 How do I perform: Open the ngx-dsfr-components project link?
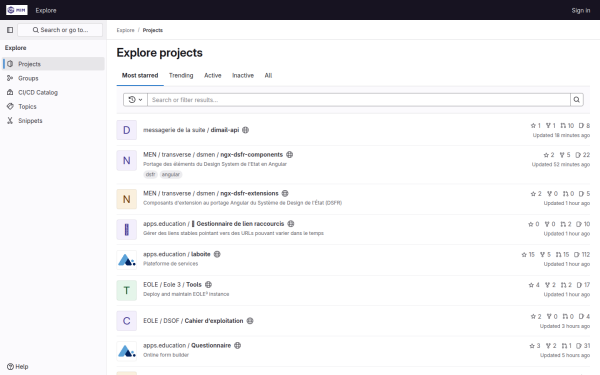click(x=213, y=155)
